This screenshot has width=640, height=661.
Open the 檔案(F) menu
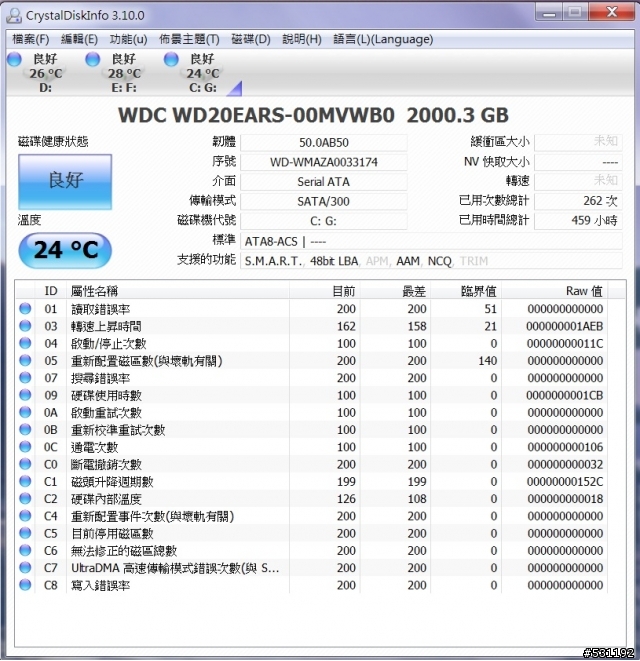click(x=30, y=39)
